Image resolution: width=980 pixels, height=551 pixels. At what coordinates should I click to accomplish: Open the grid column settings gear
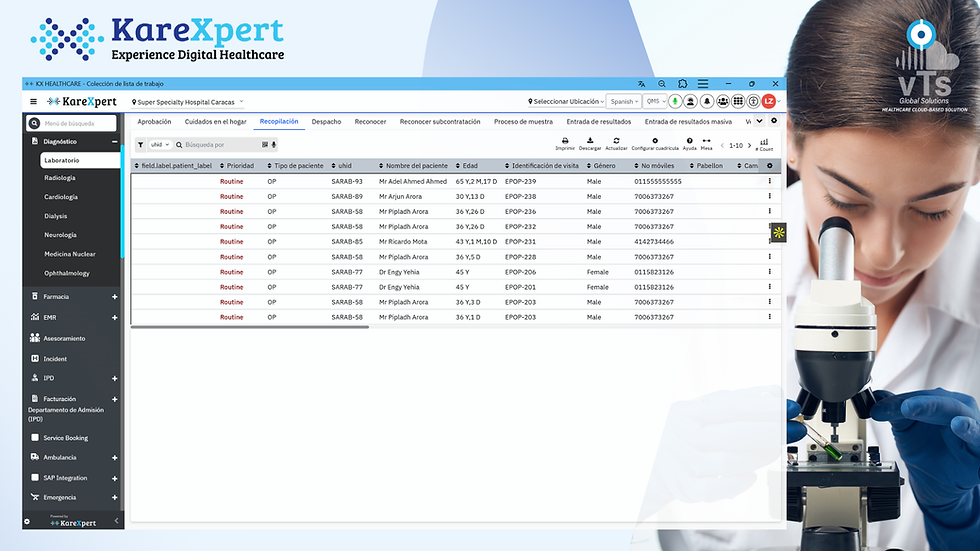pos(769,166)
